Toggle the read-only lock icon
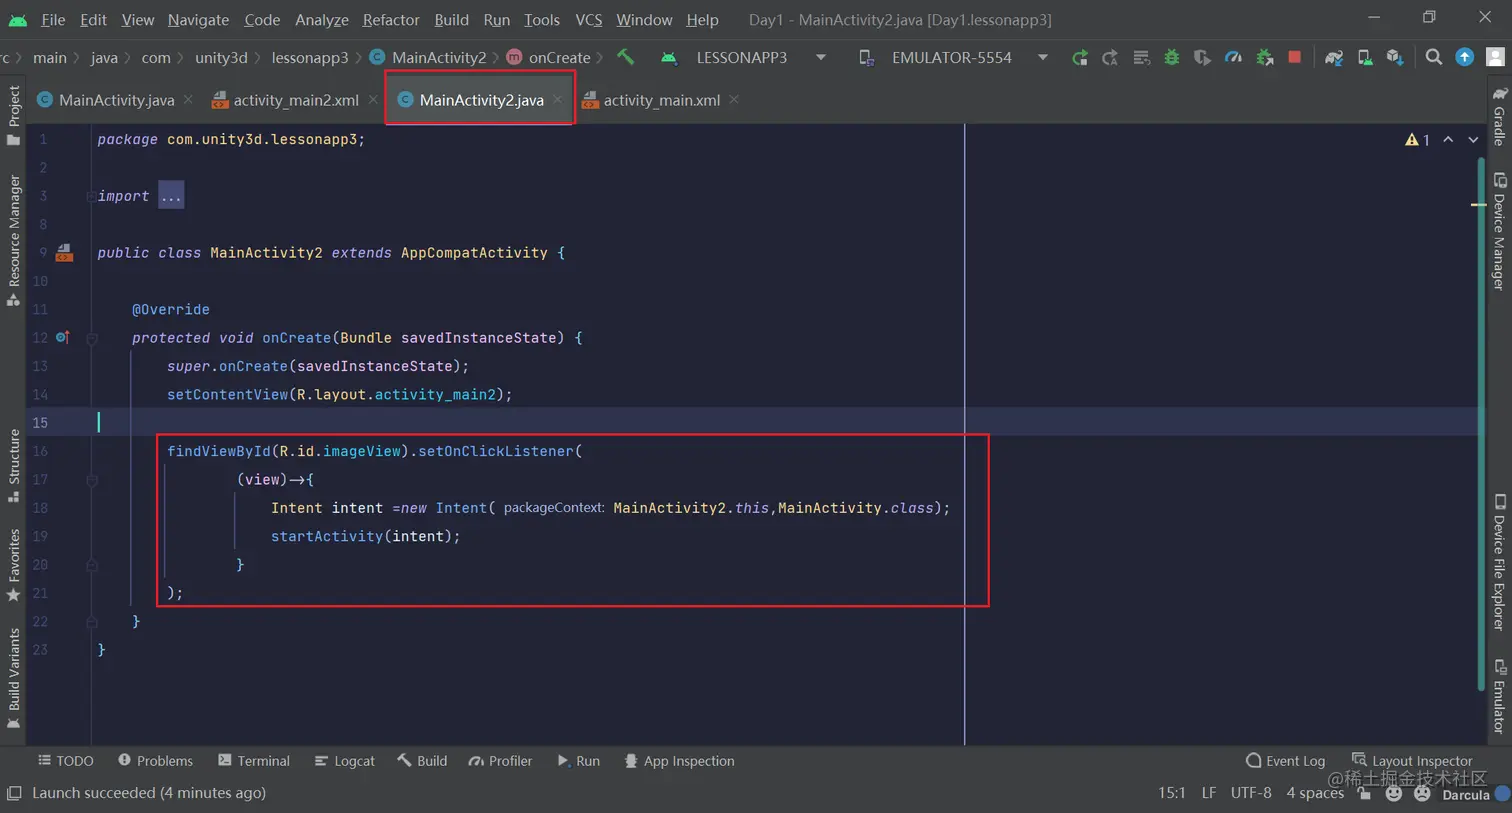1512x813 pixels. pos(1364,793)
